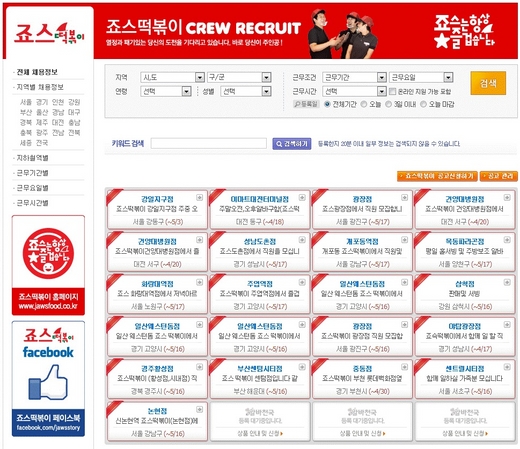Open the 근무요일 dropdown

(x=421, y=77)
